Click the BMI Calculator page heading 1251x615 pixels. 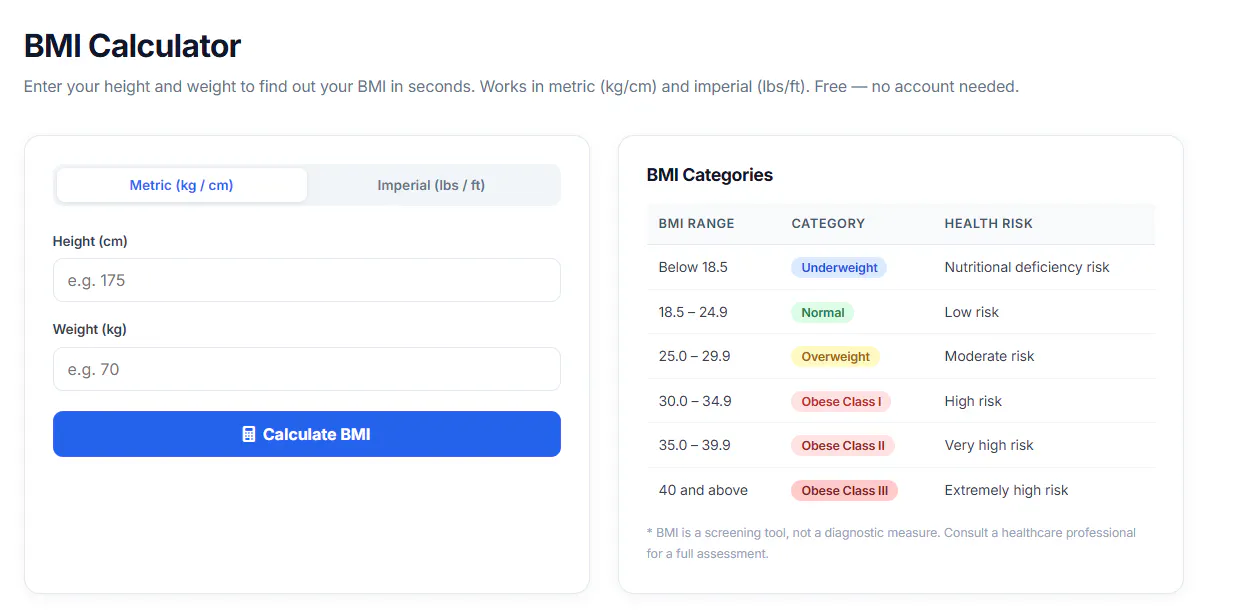pyautogui.click(x=132, y=46)
